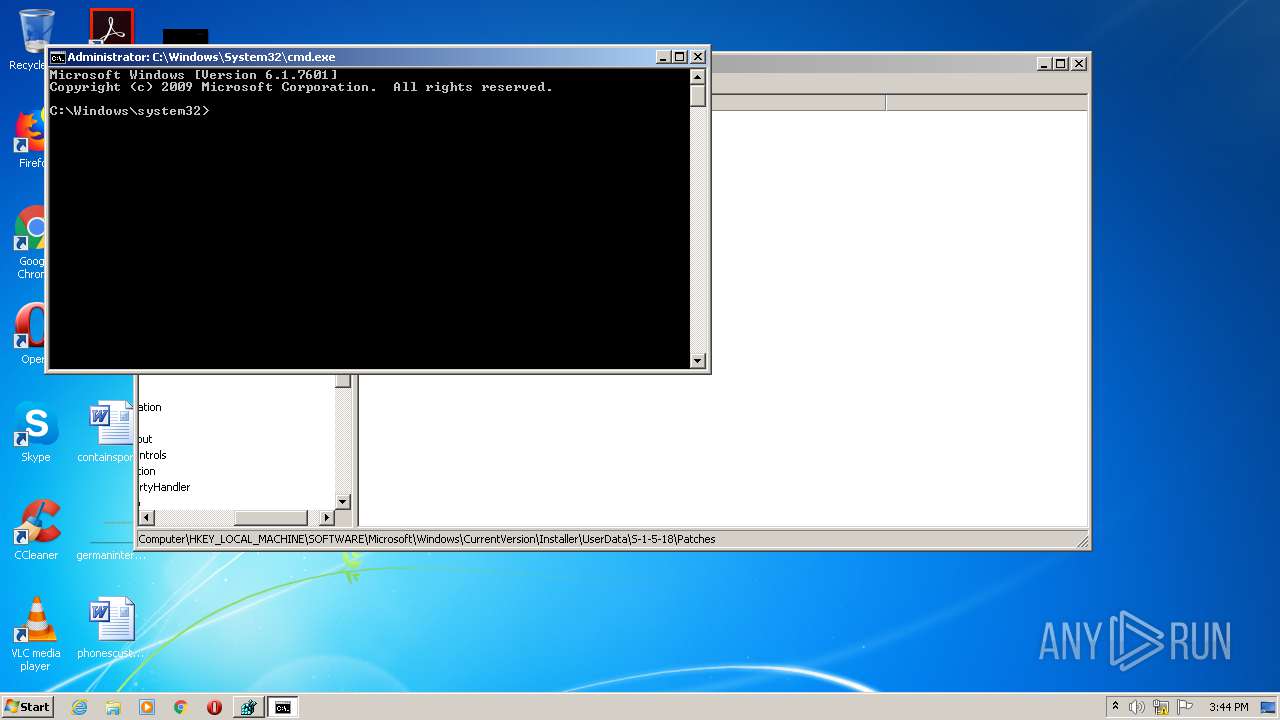Open Windows Media Player from the taskbar
The height and width of the screenshot is (720, 1280).
pyautogui.click(x=147, y=707)
